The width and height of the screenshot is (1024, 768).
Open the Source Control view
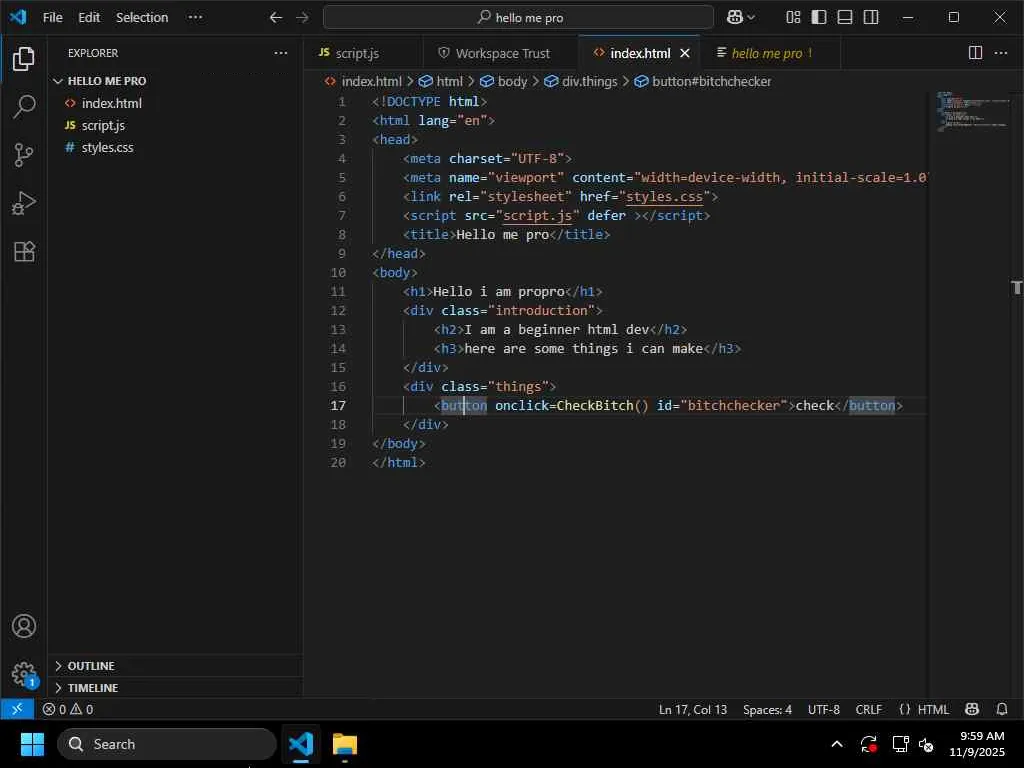click(x=24, y=155)
